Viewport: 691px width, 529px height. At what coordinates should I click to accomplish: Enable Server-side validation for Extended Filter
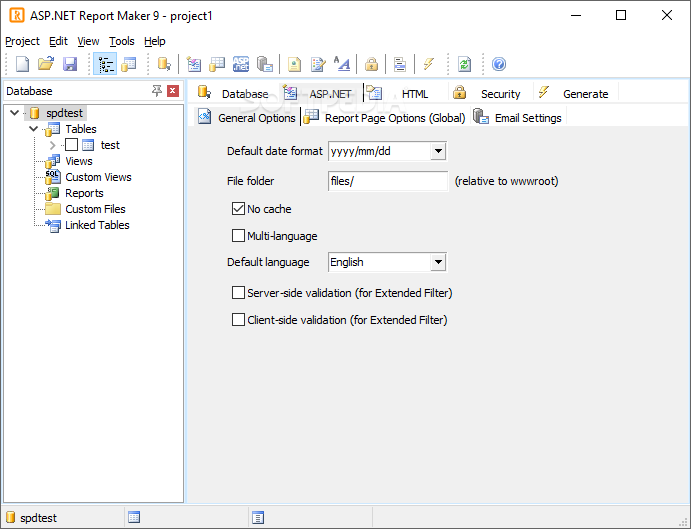click(x=238, y=293)
